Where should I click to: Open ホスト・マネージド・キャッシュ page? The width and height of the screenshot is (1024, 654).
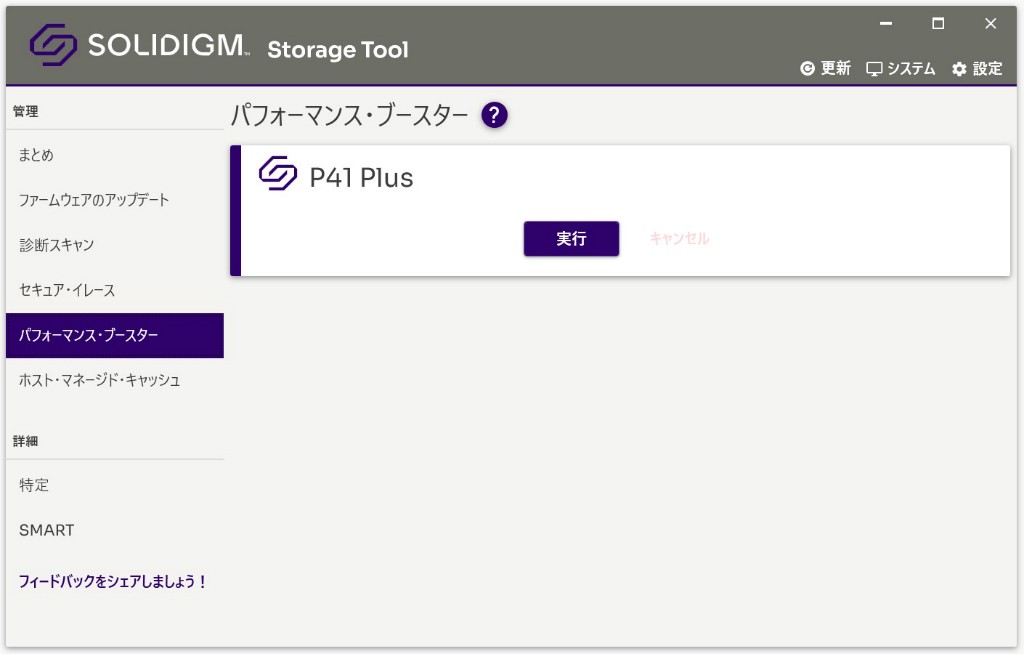100,381
